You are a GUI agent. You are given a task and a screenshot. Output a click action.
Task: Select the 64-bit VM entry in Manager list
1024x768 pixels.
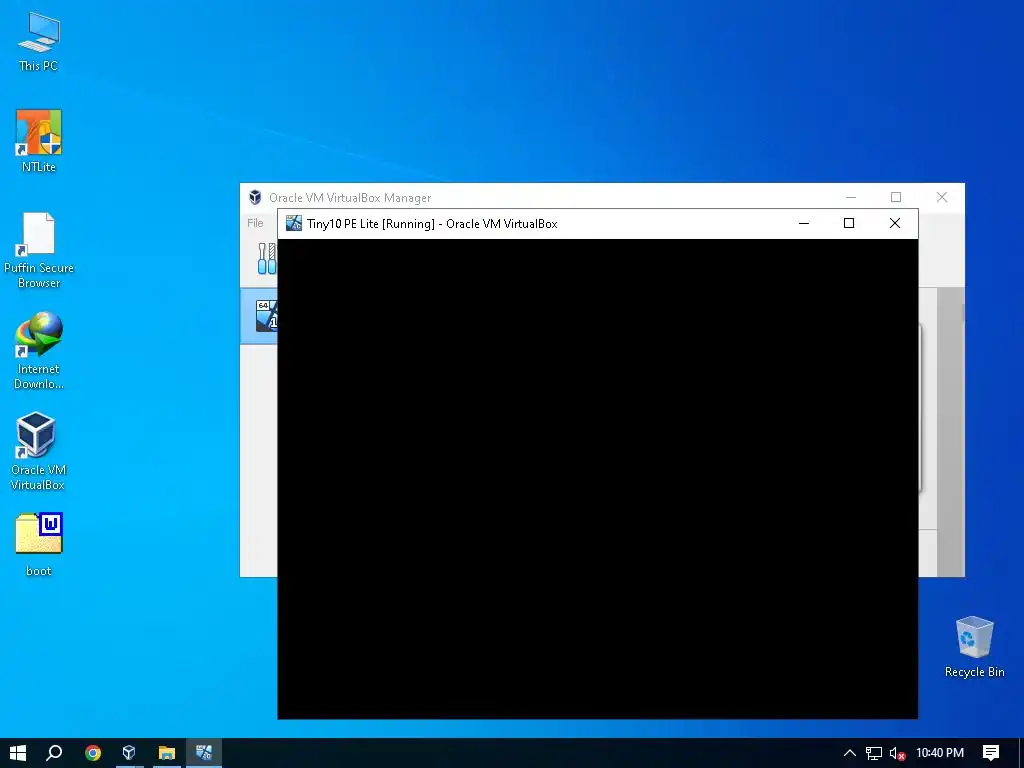[259, 316]
